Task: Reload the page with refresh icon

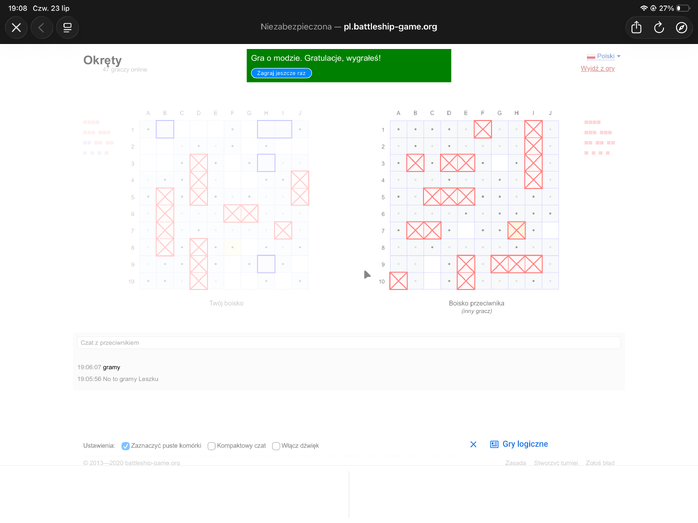Action: (659, 28)
